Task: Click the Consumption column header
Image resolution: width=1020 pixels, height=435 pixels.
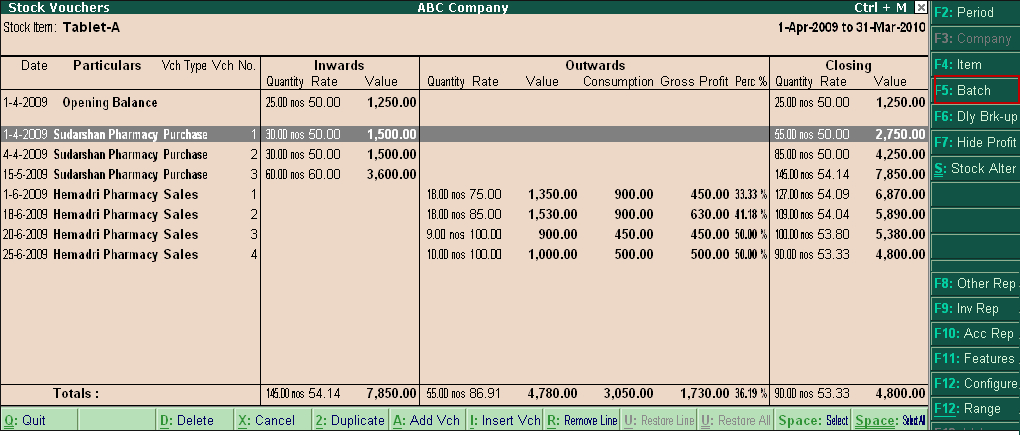Action: click(618, 82)
